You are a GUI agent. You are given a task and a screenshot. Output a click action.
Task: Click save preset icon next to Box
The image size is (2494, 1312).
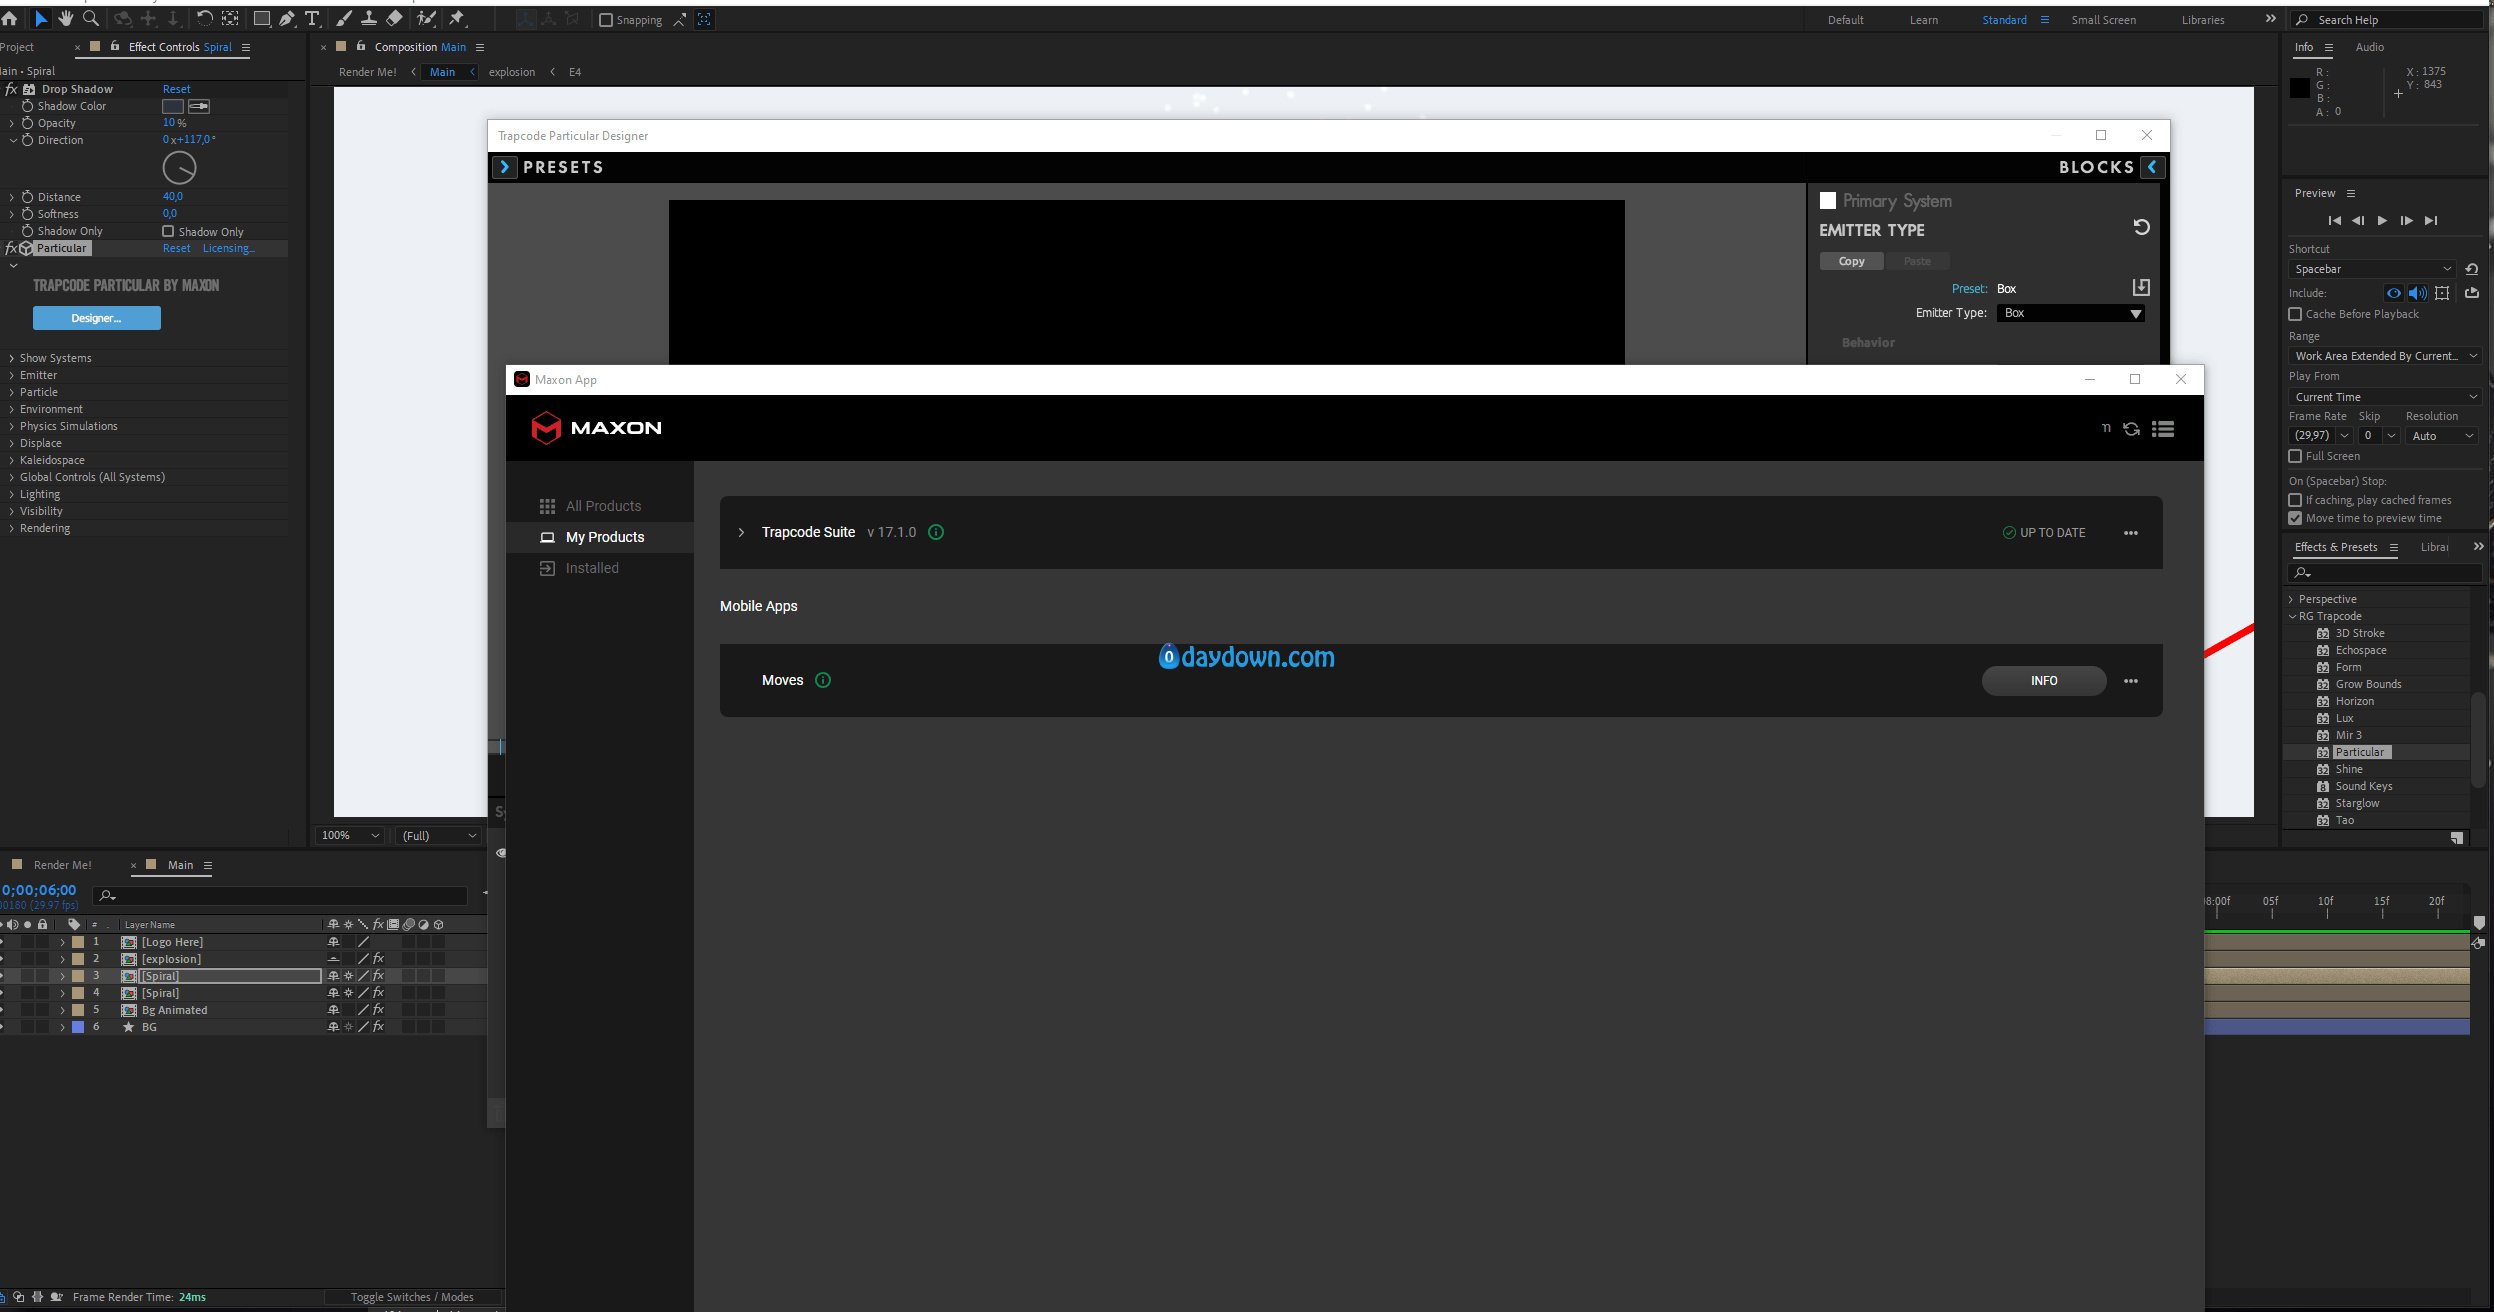pyautogui.click(x=2141, y=288)
